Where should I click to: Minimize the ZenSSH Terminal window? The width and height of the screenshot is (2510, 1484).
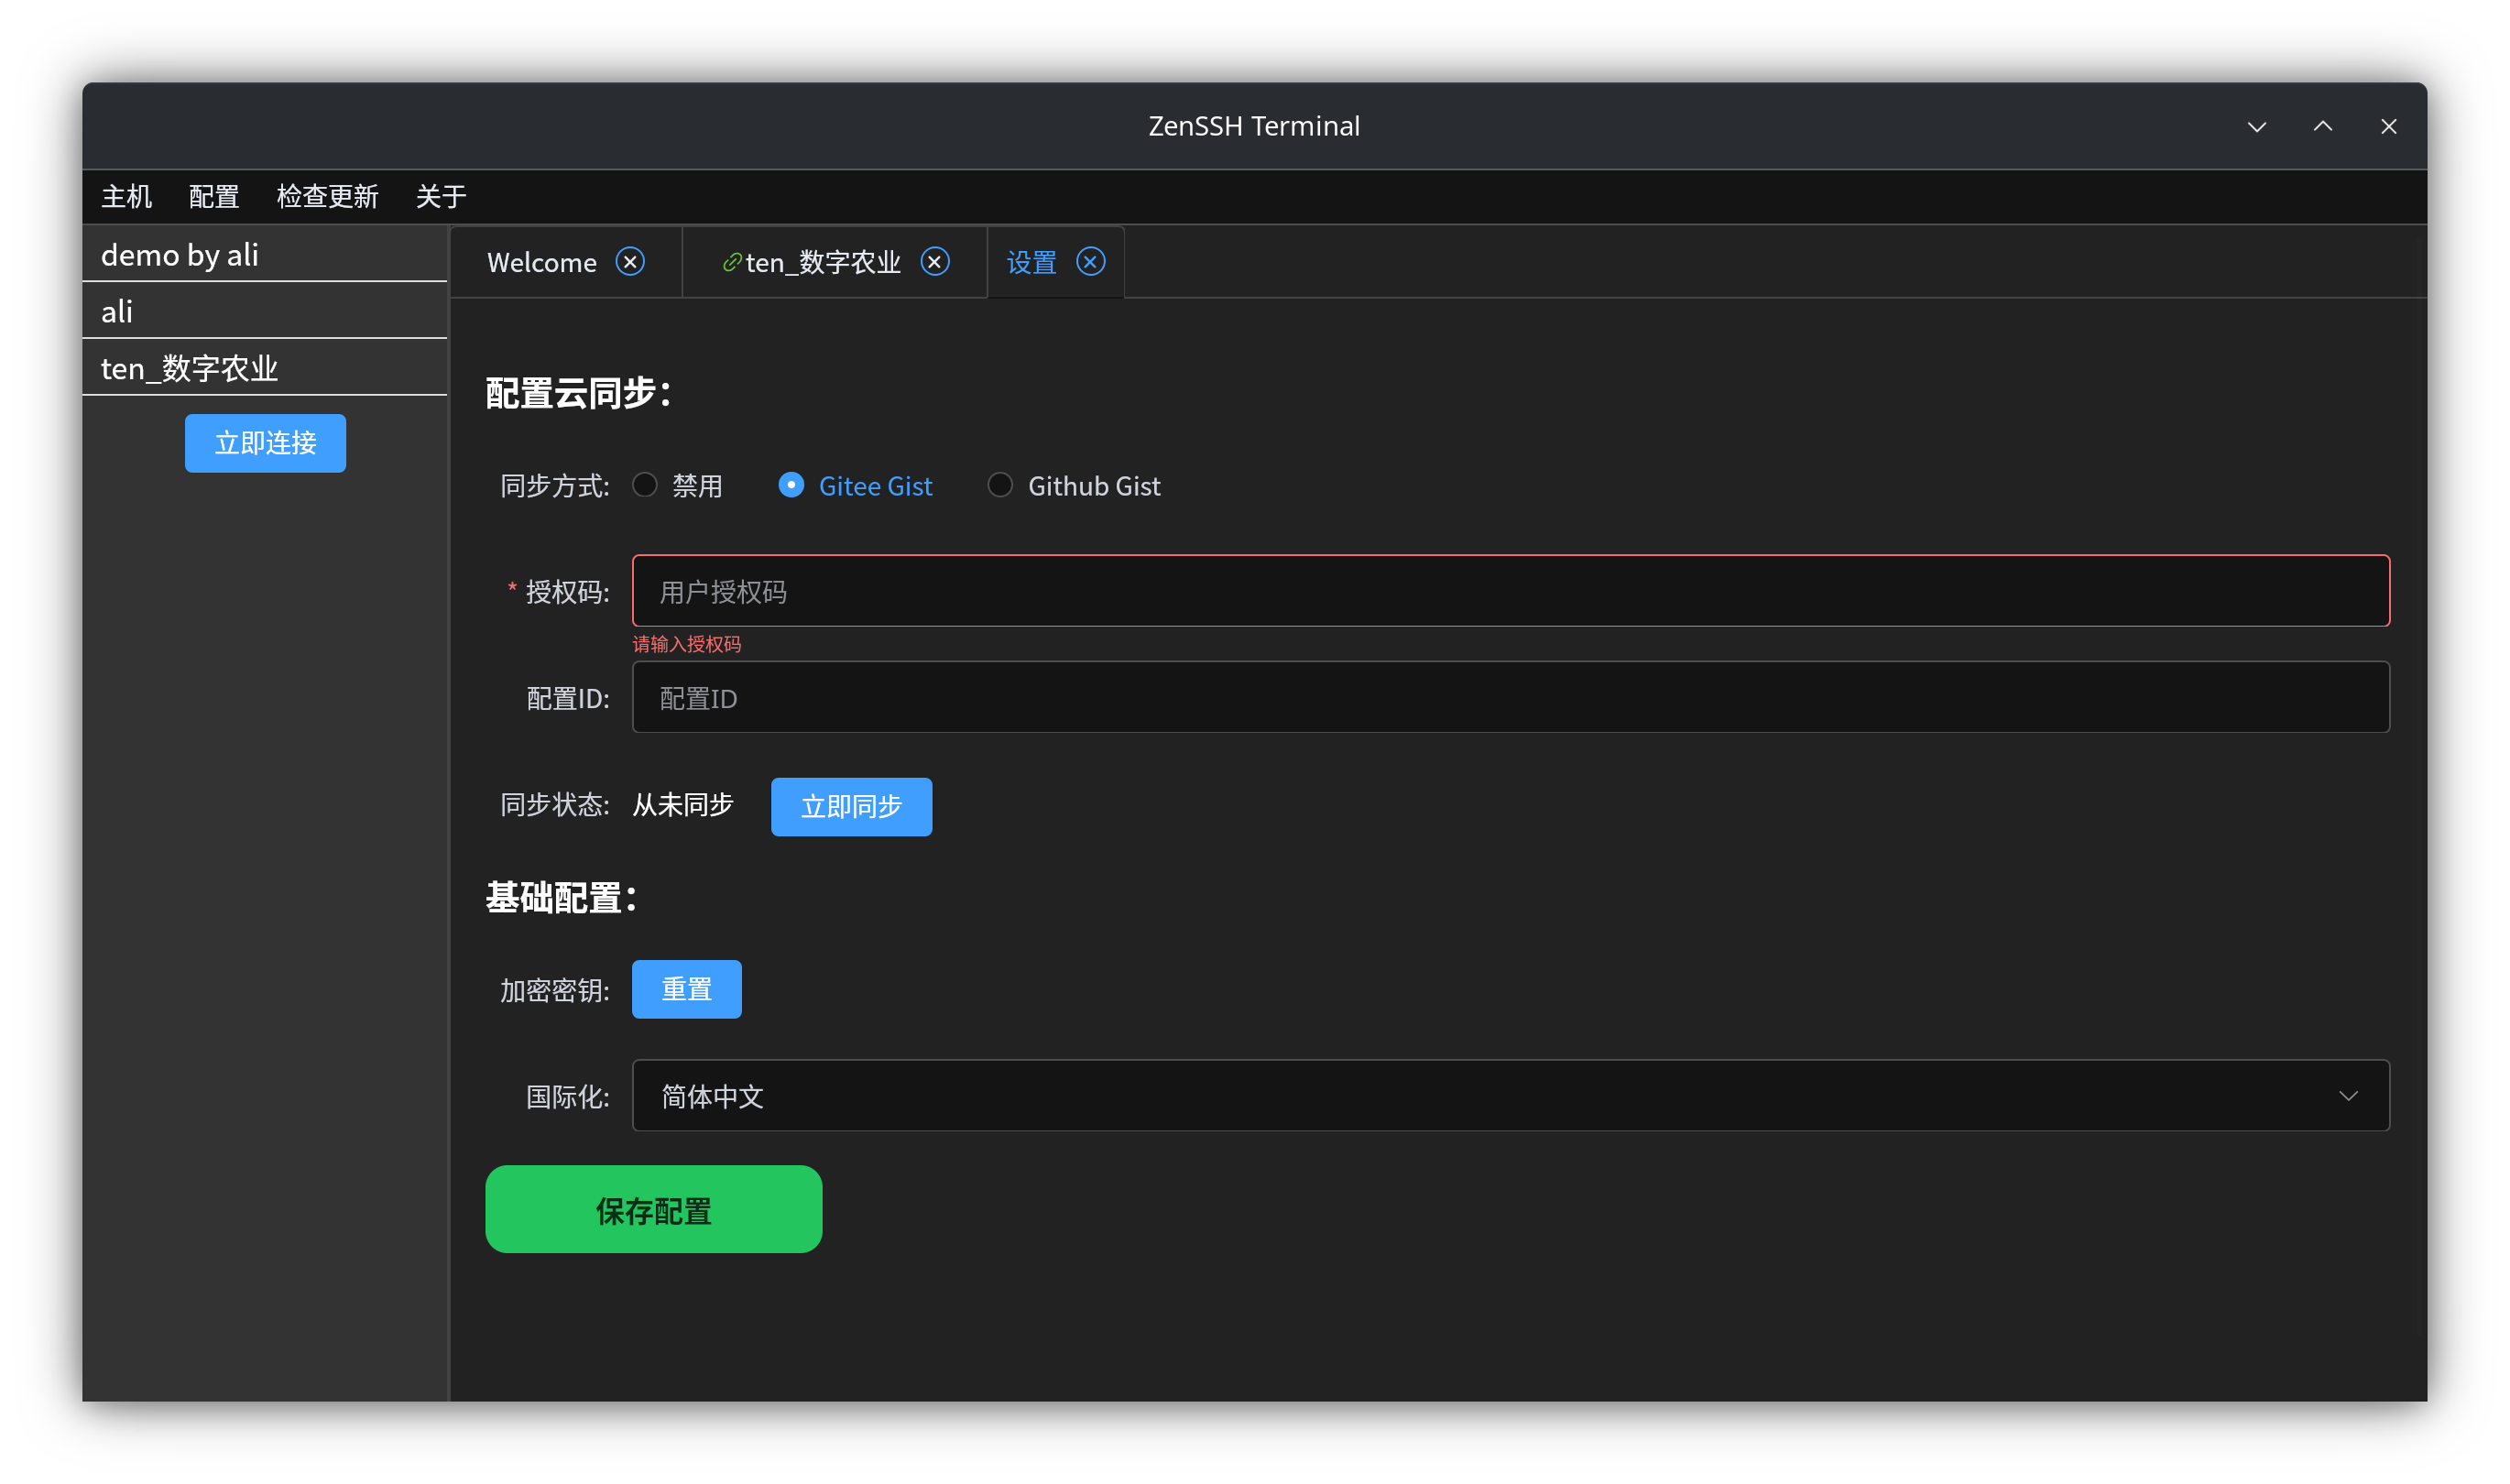pyautogui.click(x=2257, y=127)
